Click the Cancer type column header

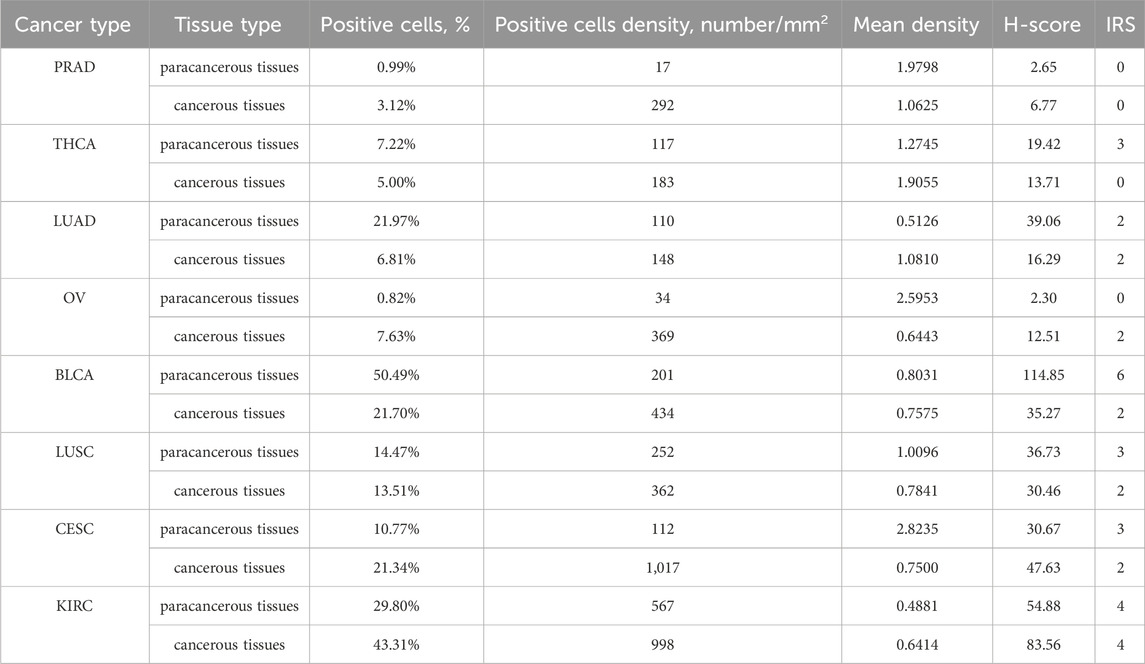[73, 25]
